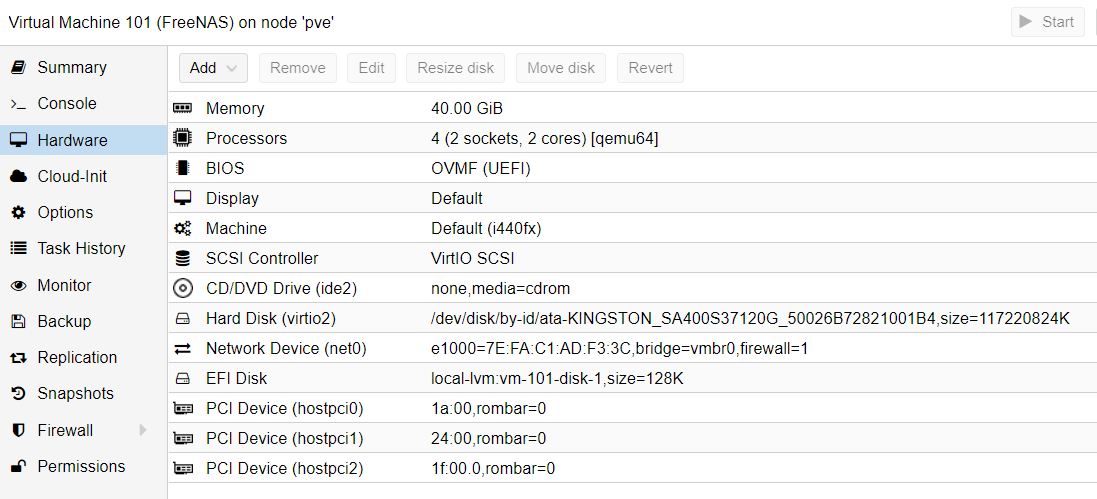1097x499 pixels.
Task: Click the Console terminal icon
Action: [18, 104]
